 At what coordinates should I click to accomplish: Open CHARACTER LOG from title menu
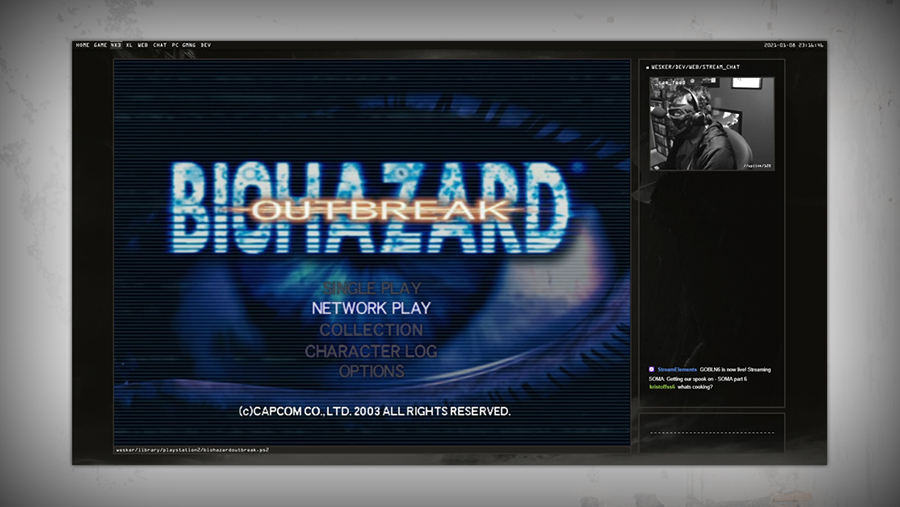coord(371,351)
